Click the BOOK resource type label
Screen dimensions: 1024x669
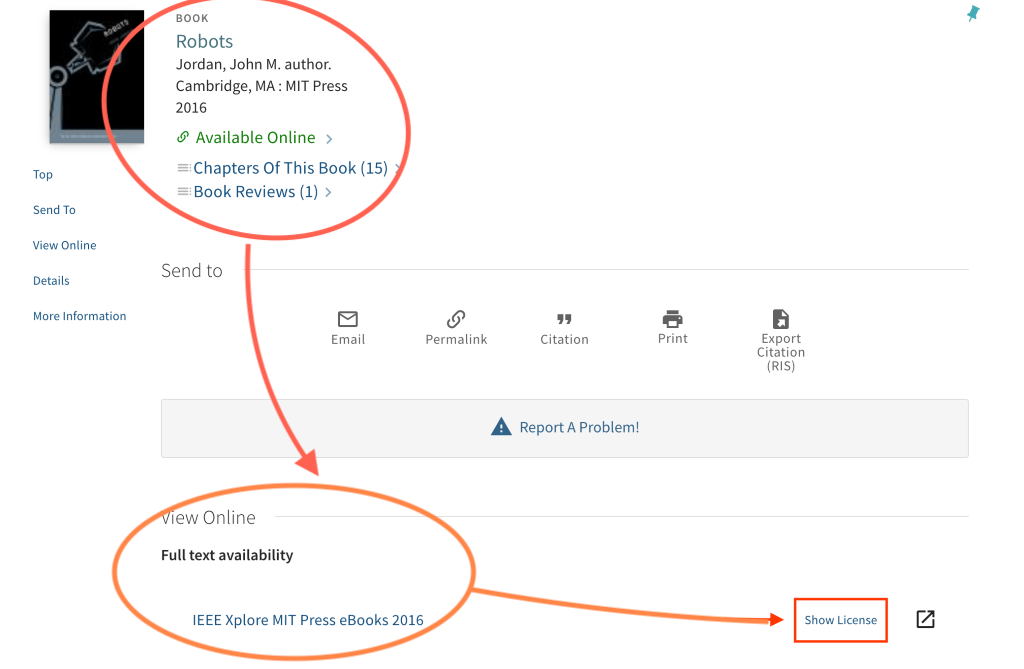pyautogui.click(x=192, y=18)
